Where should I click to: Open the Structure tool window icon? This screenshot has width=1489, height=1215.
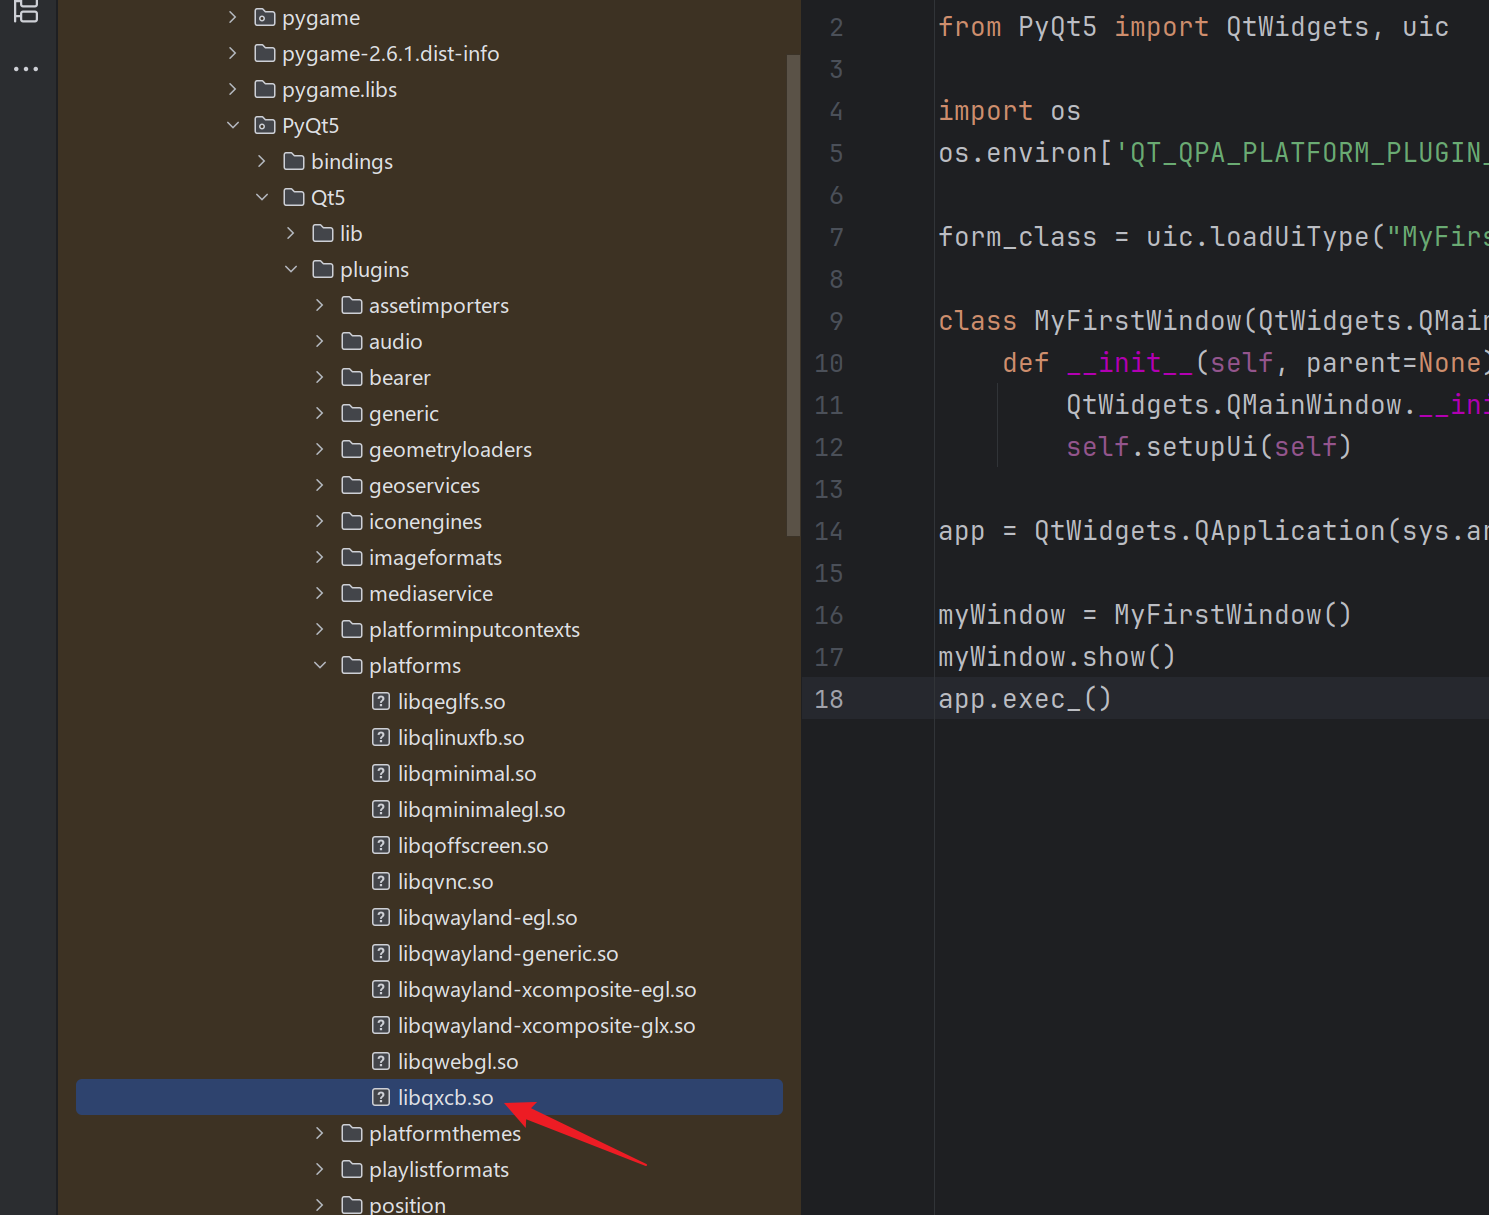pos(26,11)
